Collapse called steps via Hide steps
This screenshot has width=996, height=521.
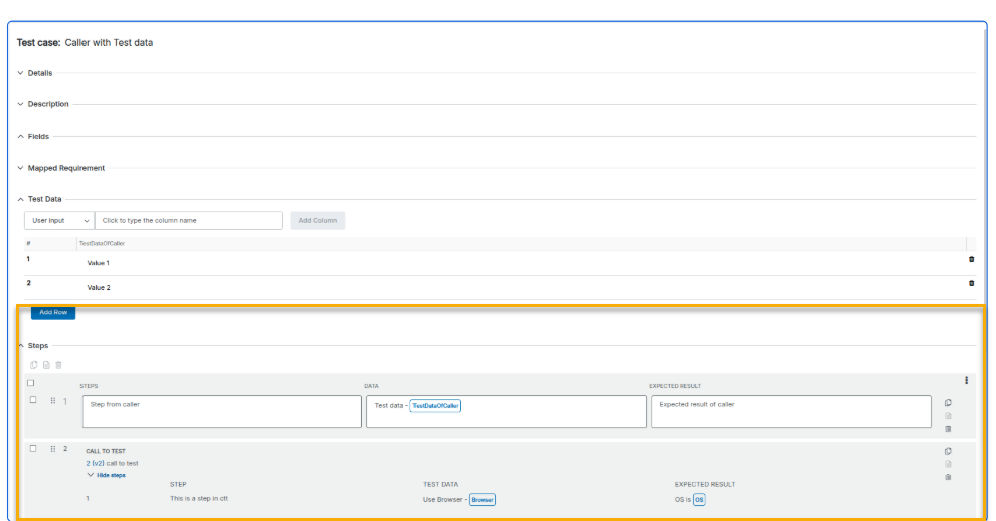106,475
